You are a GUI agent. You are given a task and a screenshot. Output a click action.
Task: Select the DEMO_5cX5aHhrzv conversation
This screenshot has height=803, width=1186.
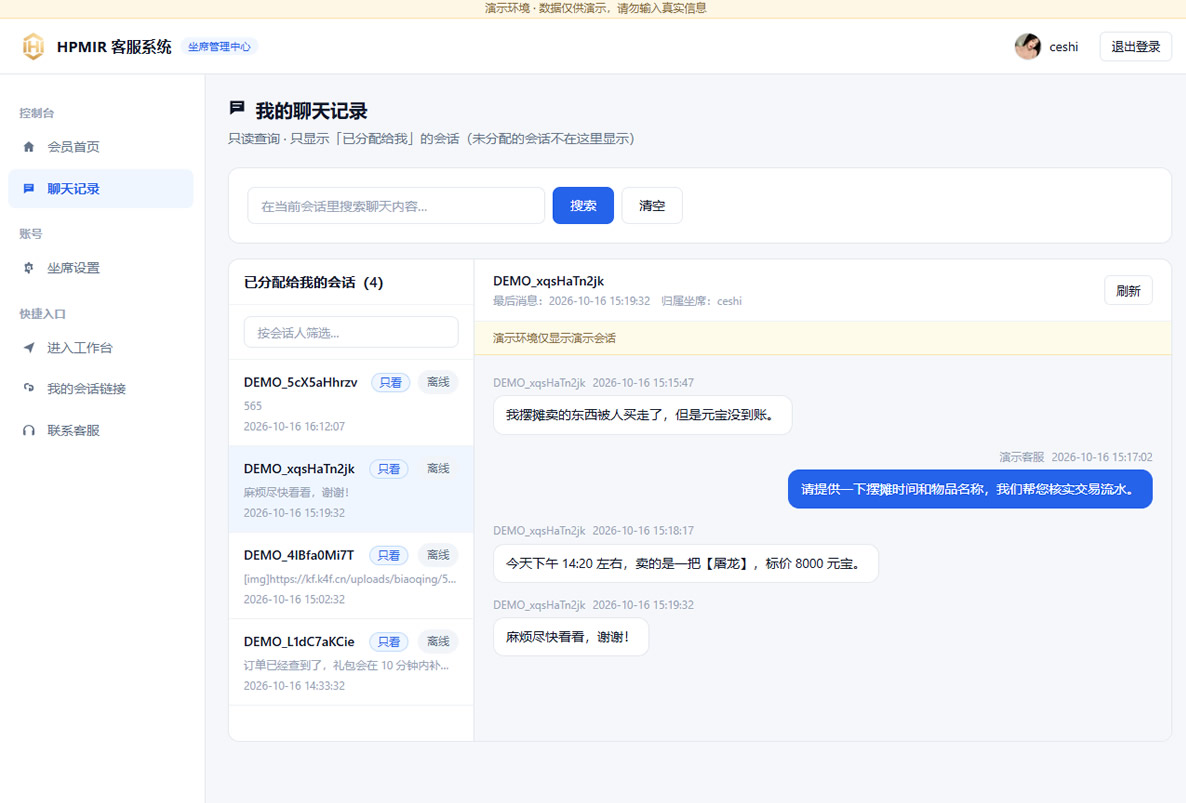pos(351,403)
